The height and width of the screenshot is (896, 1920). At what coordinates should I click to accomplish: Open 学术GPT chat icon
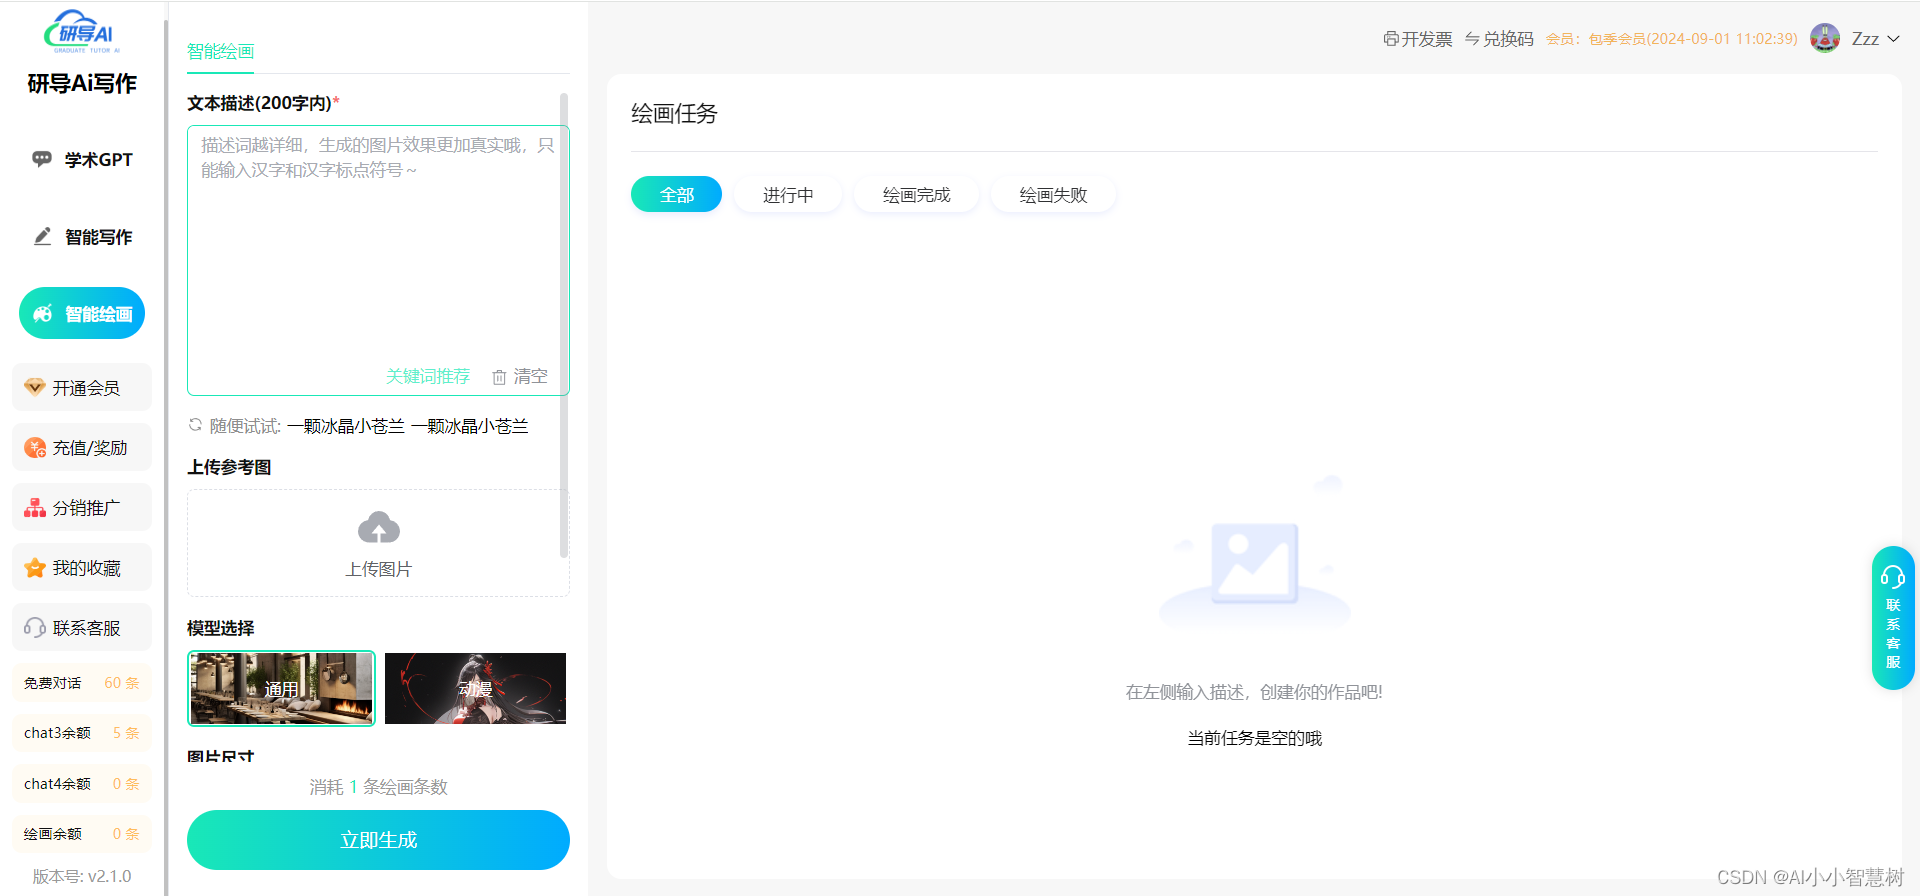coord(42,159)
